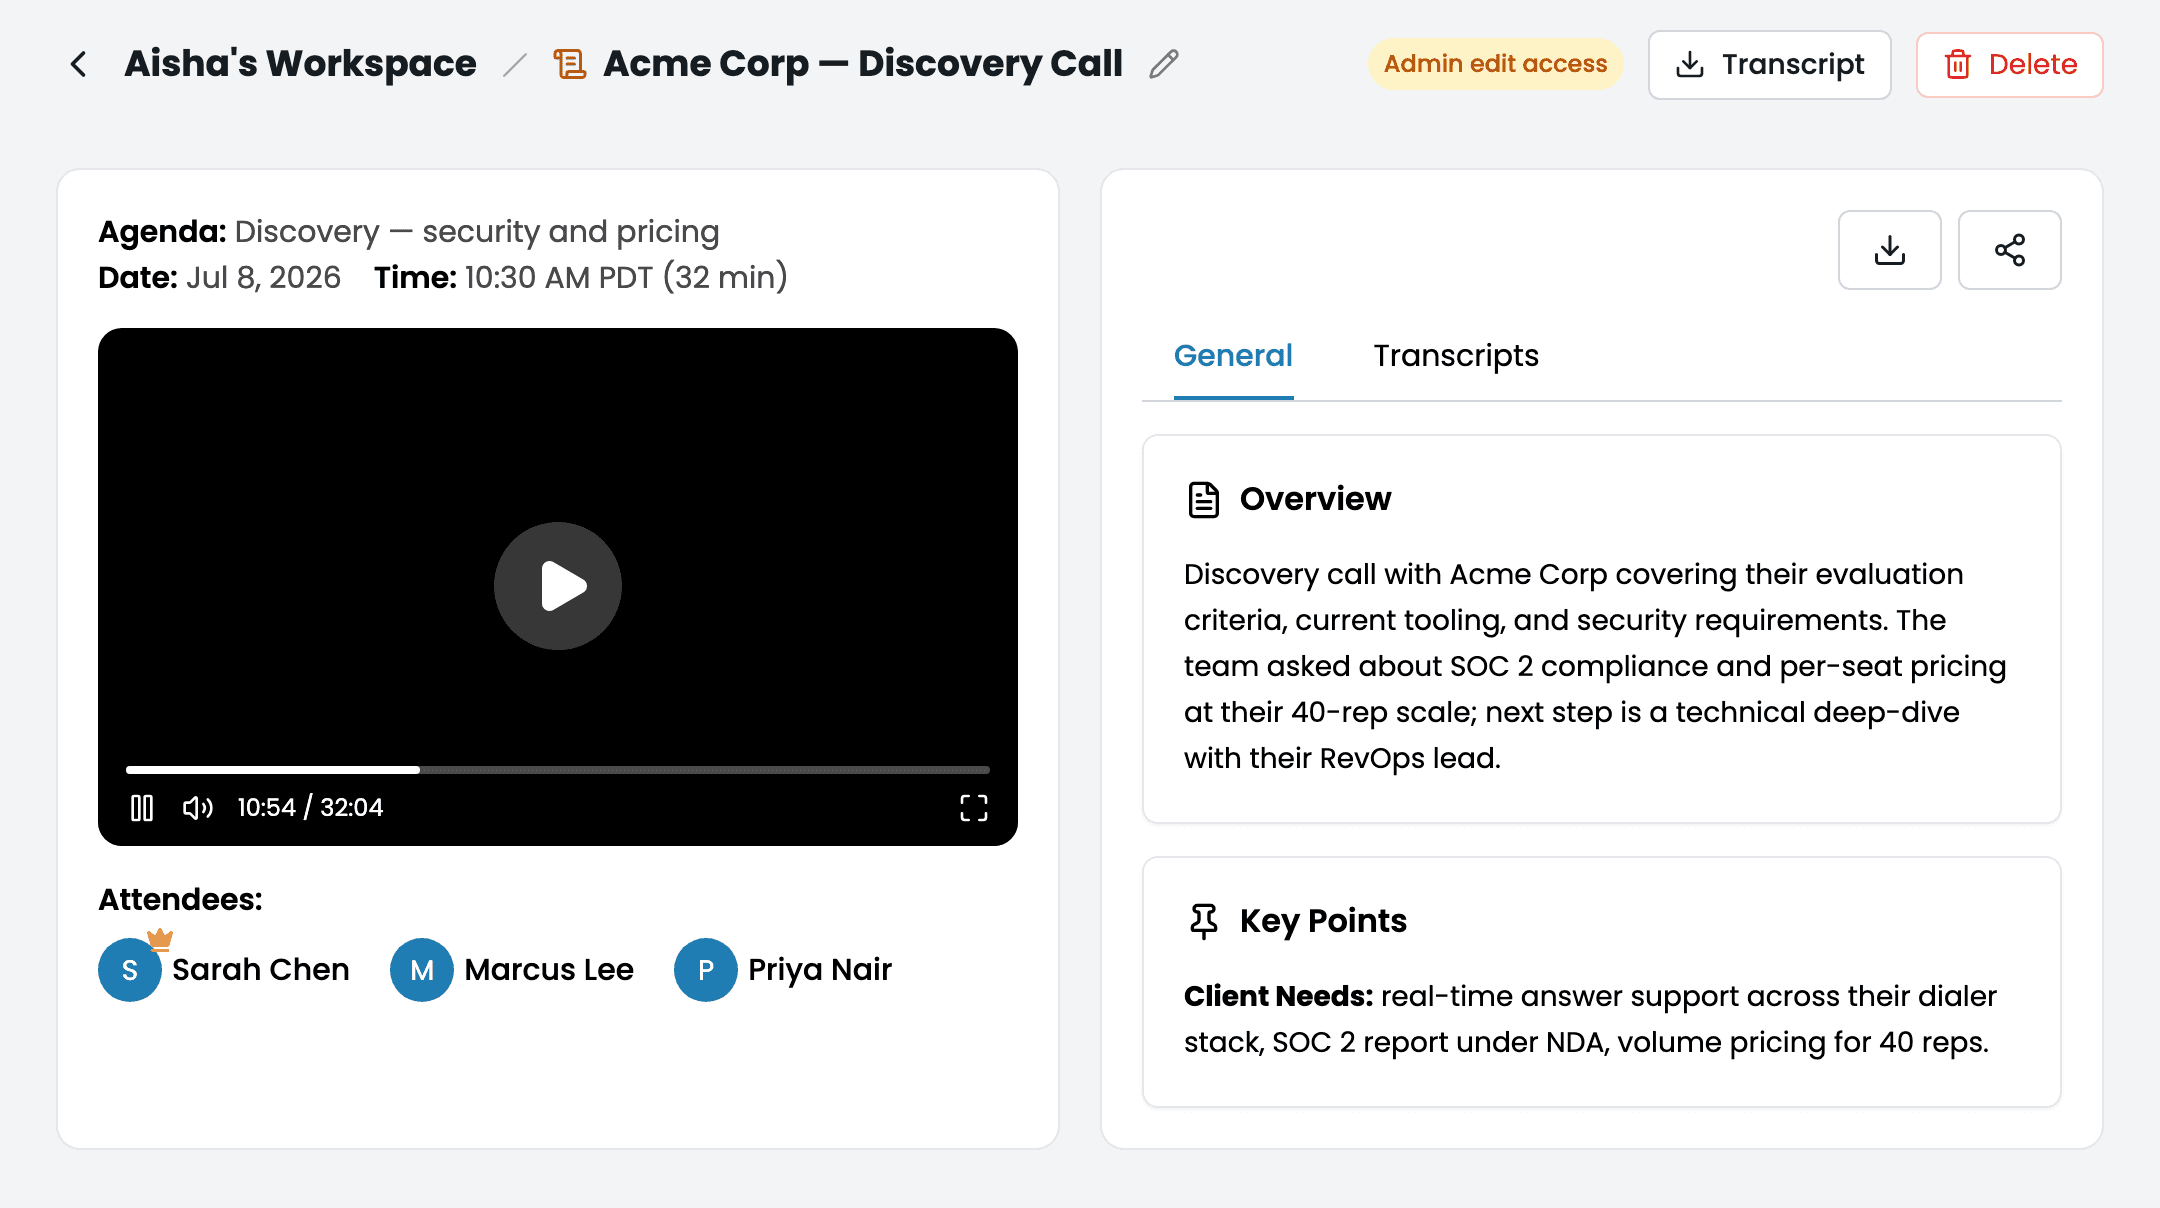Click the name Marcus Lee

pos(549,970)
